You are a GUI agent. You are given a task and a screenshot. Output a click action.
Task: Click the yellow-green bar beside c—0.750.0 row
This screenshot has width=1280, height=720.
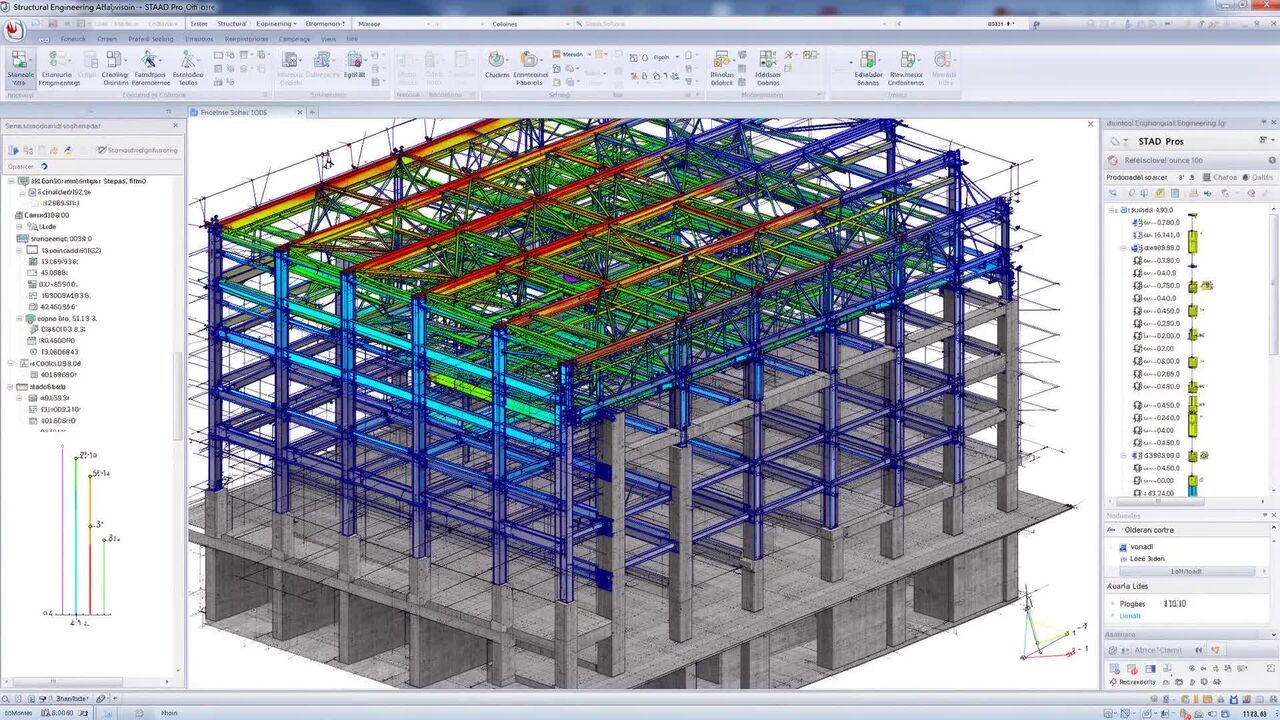[1193, 286]
